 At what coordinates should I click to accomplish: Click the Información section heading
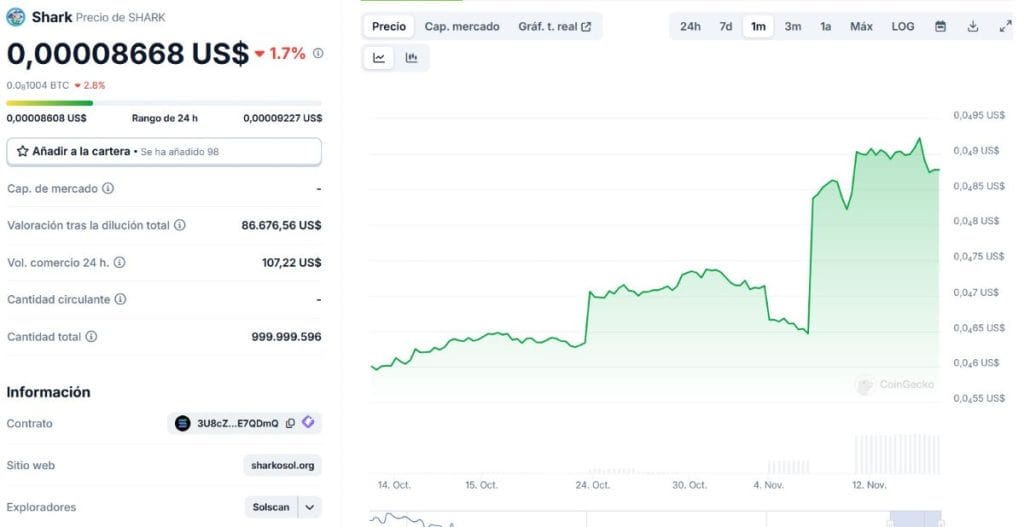pyautogui.click(x=48, y=392)
